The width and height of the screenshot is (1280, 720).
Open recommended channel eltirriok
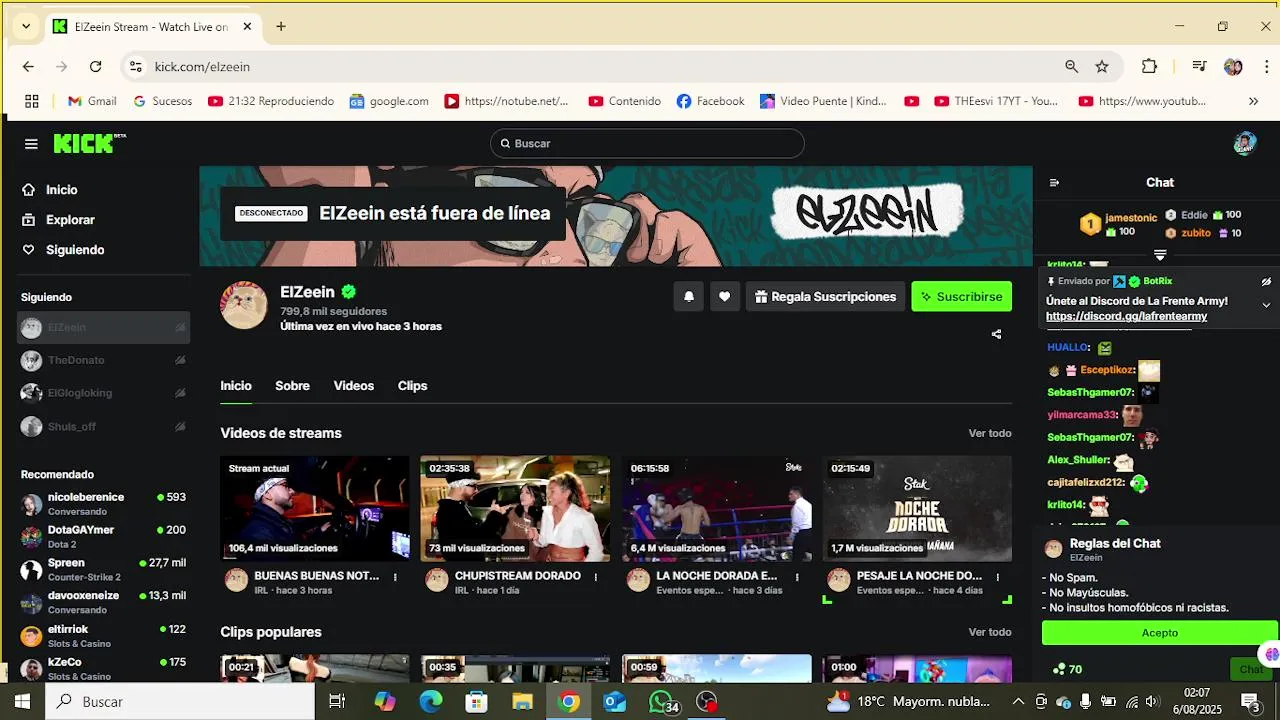pos(103,636)
